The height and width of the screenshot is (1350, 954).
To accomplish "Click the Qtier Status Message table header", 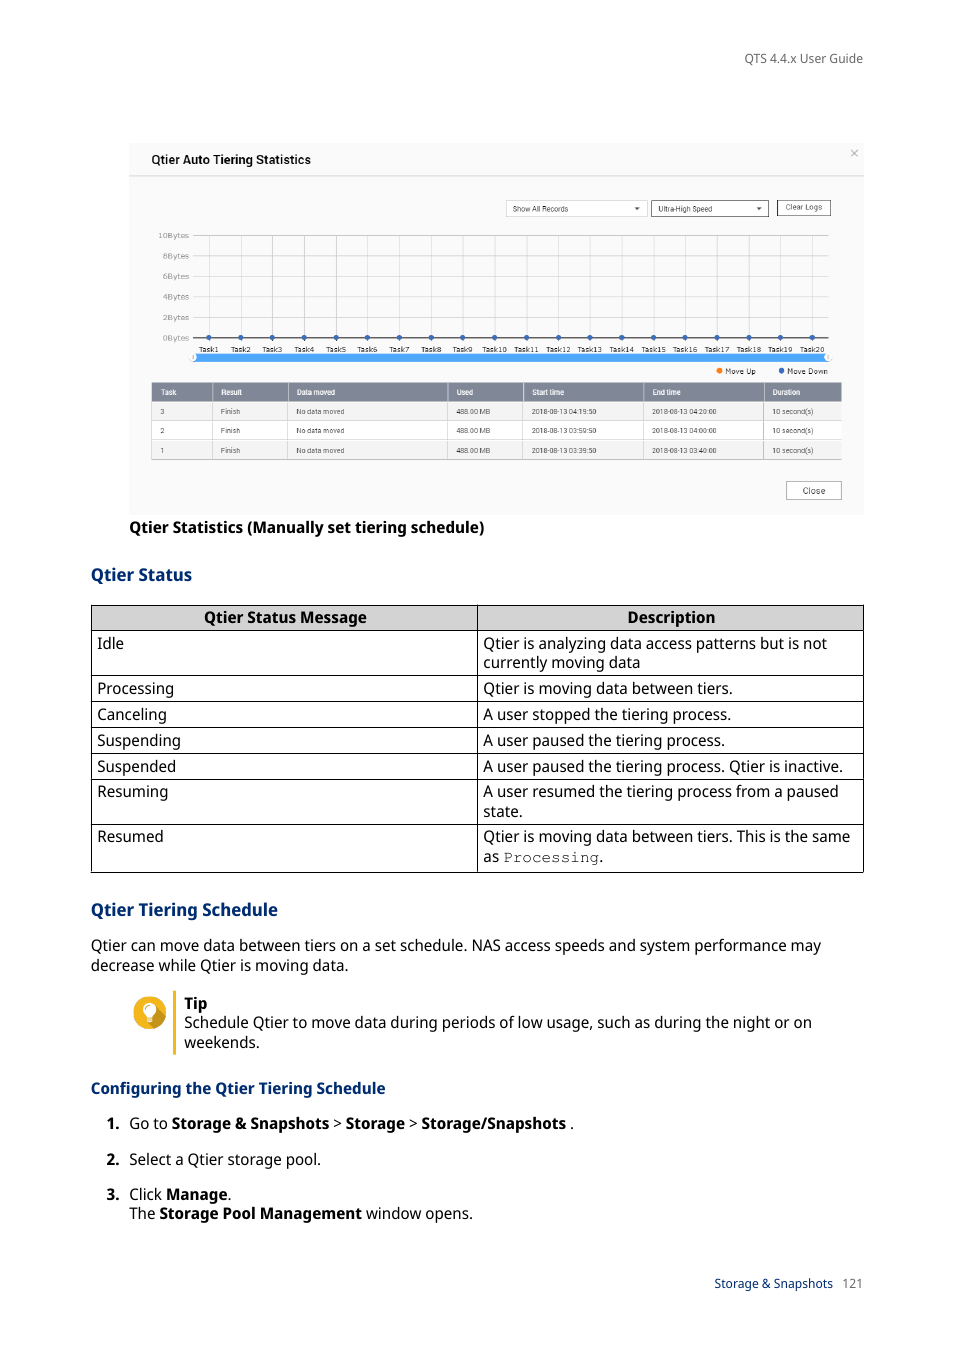I will [285, 618].
